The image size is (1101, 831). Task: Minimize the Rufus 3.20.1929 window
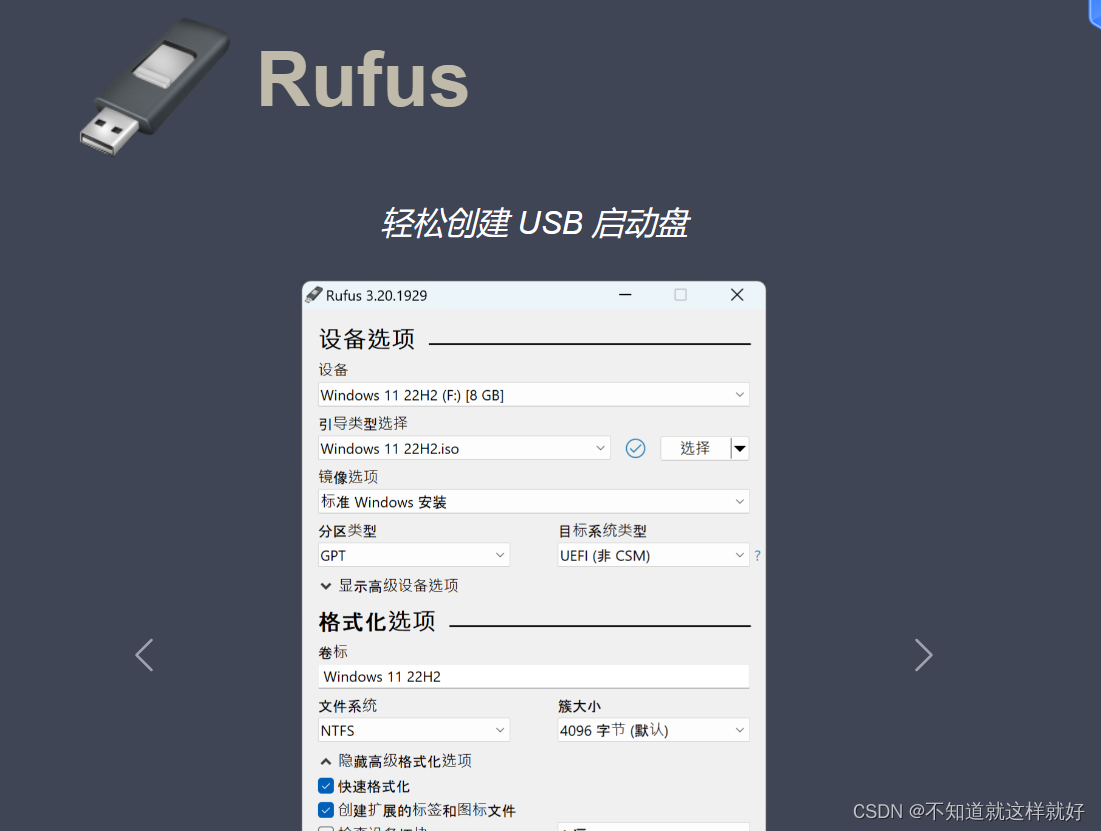[x=625, y=295]
